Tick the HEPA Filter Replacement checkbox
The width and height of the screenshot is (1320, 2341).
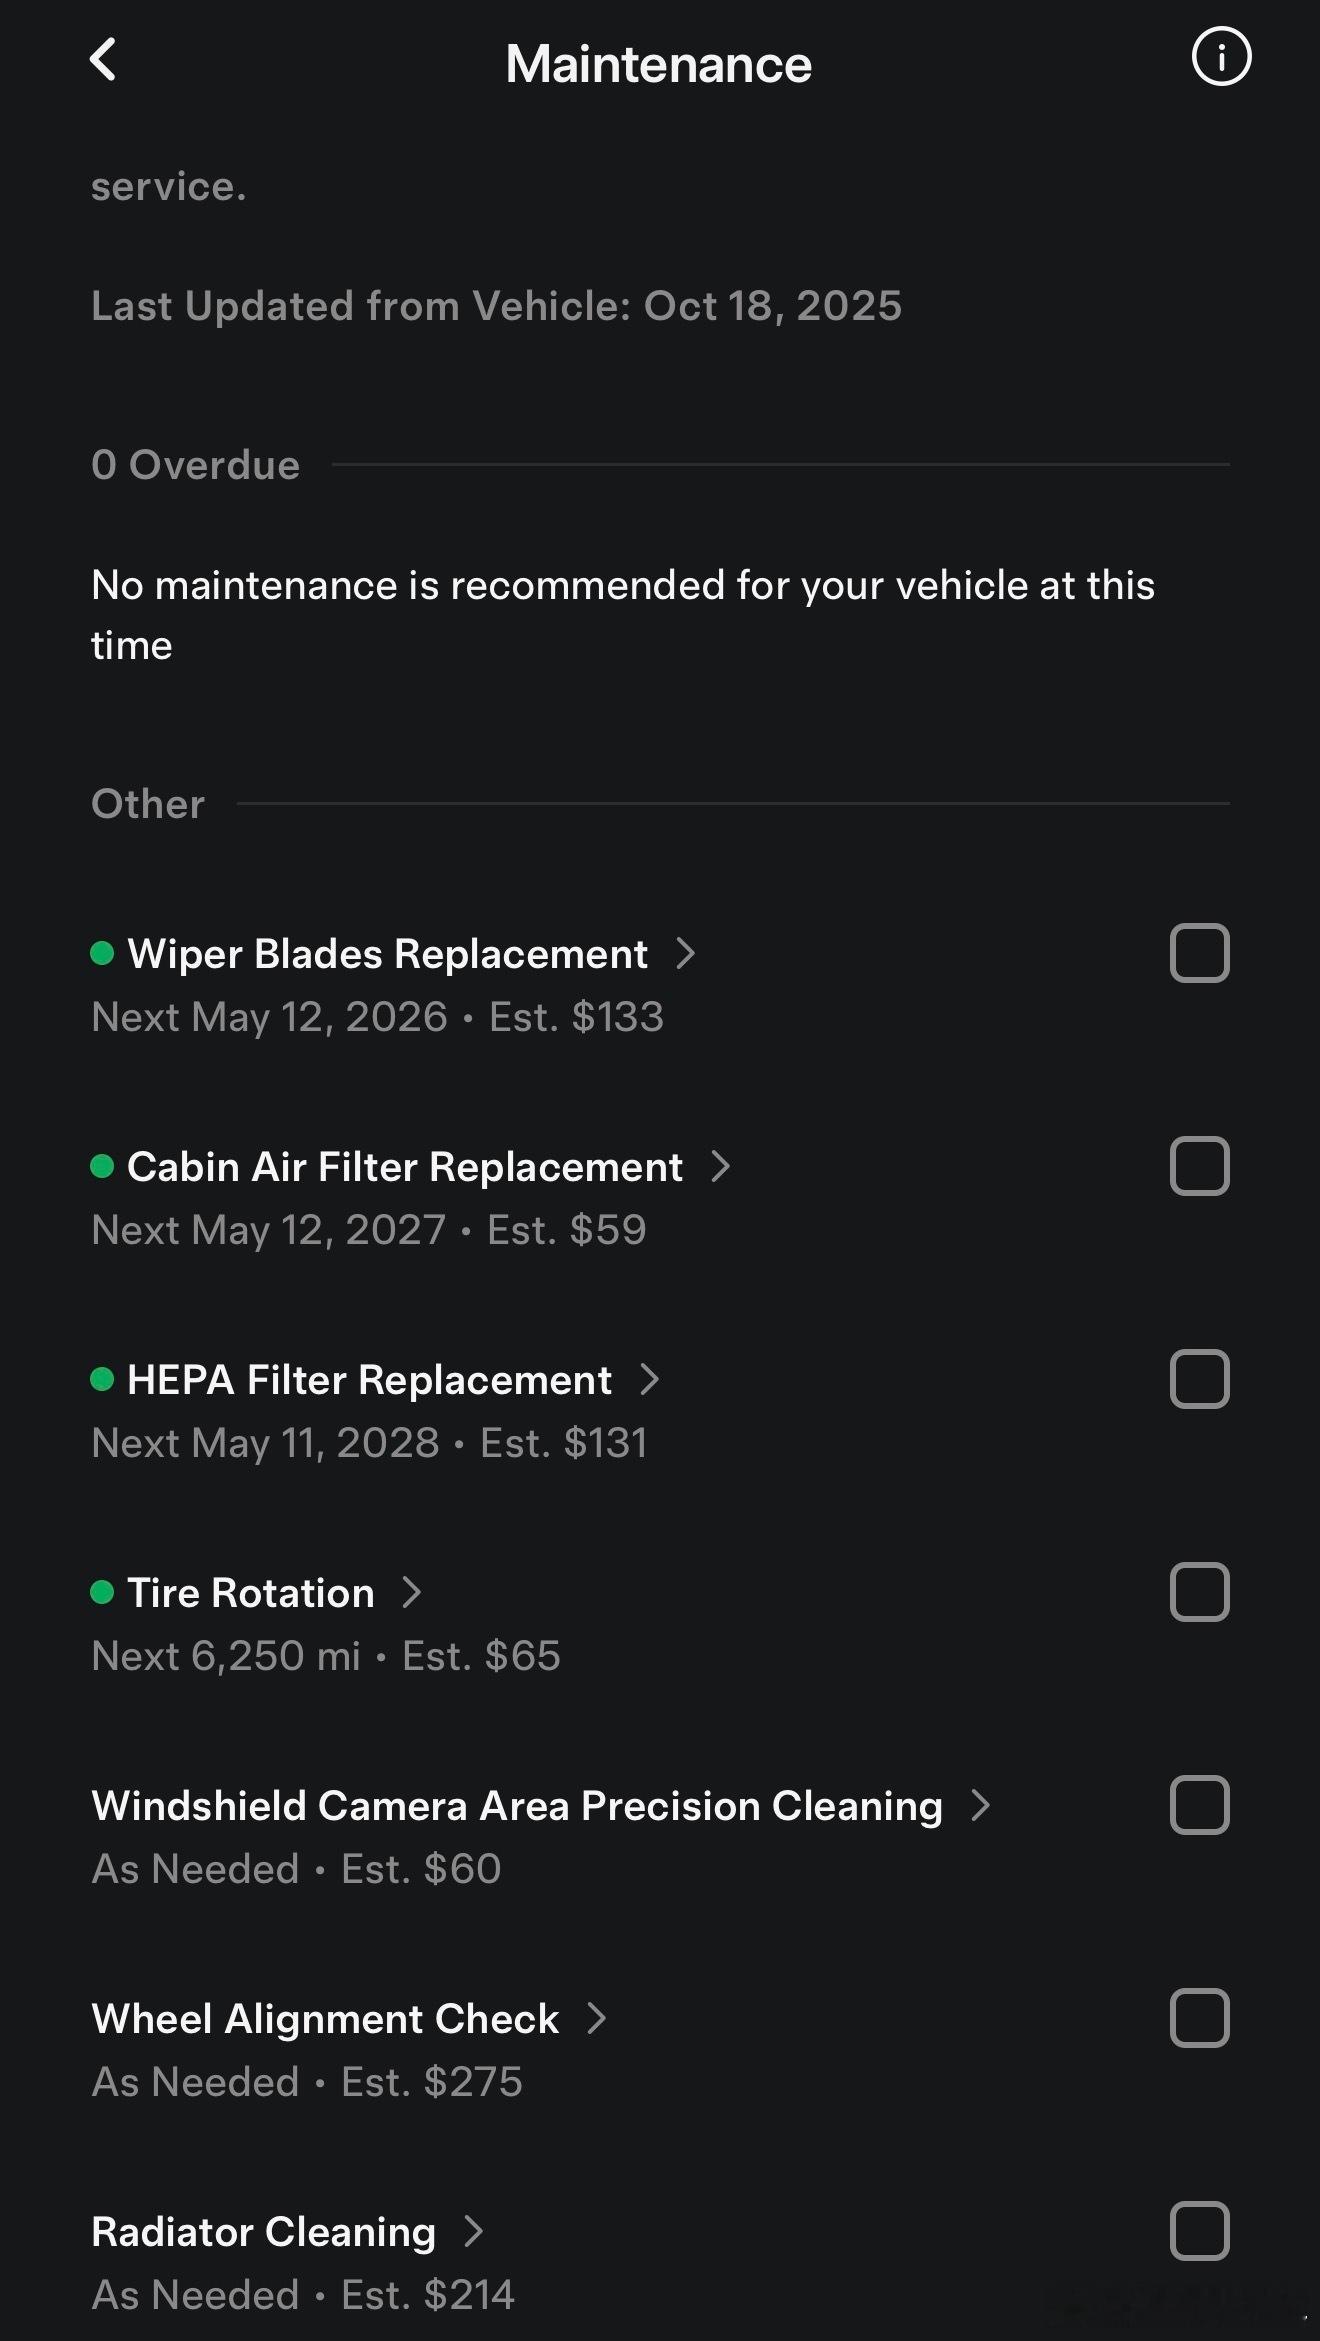click(1199, 1379)
